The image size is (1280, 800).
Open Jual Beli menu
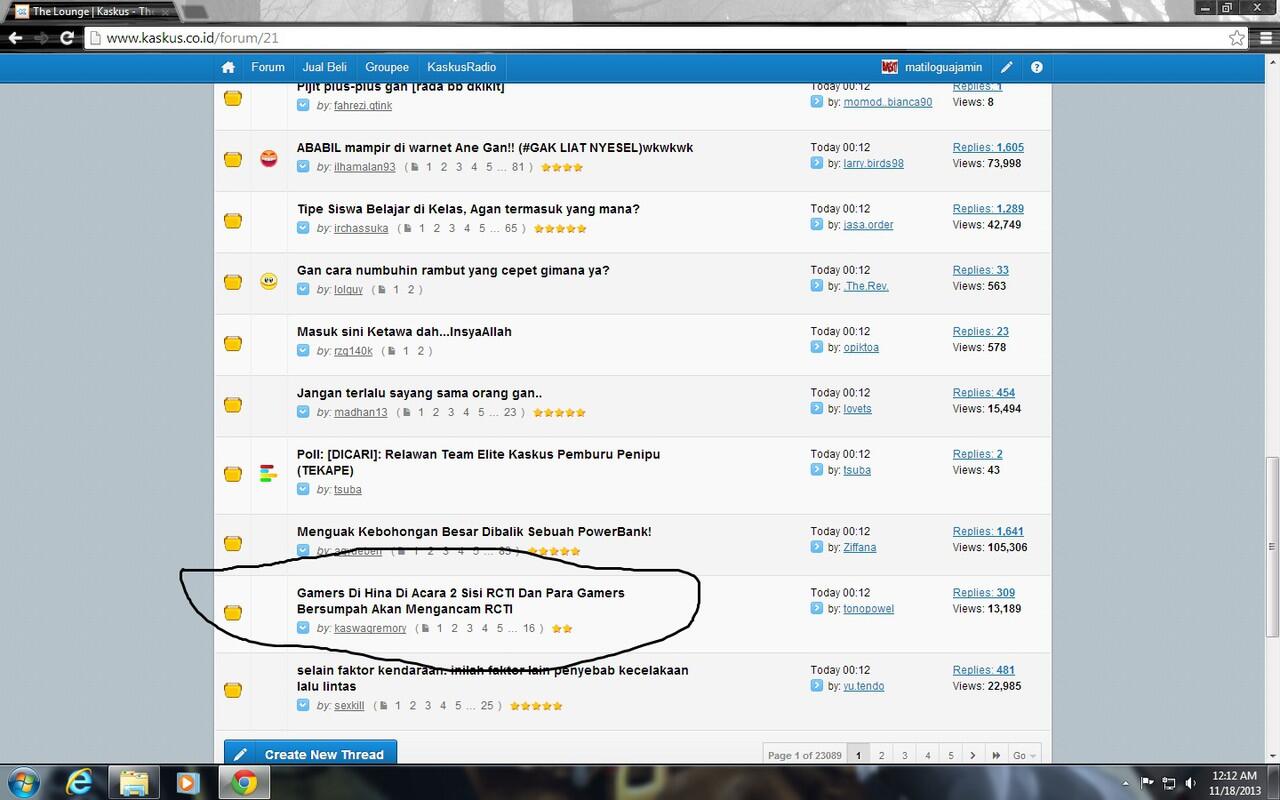(325, 67)
